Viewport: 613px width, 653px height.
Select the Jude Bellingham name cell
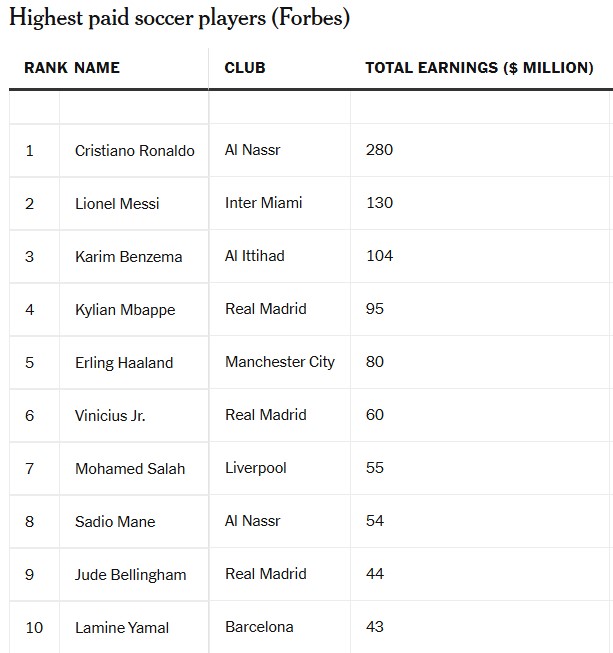(x=131, y=575)
